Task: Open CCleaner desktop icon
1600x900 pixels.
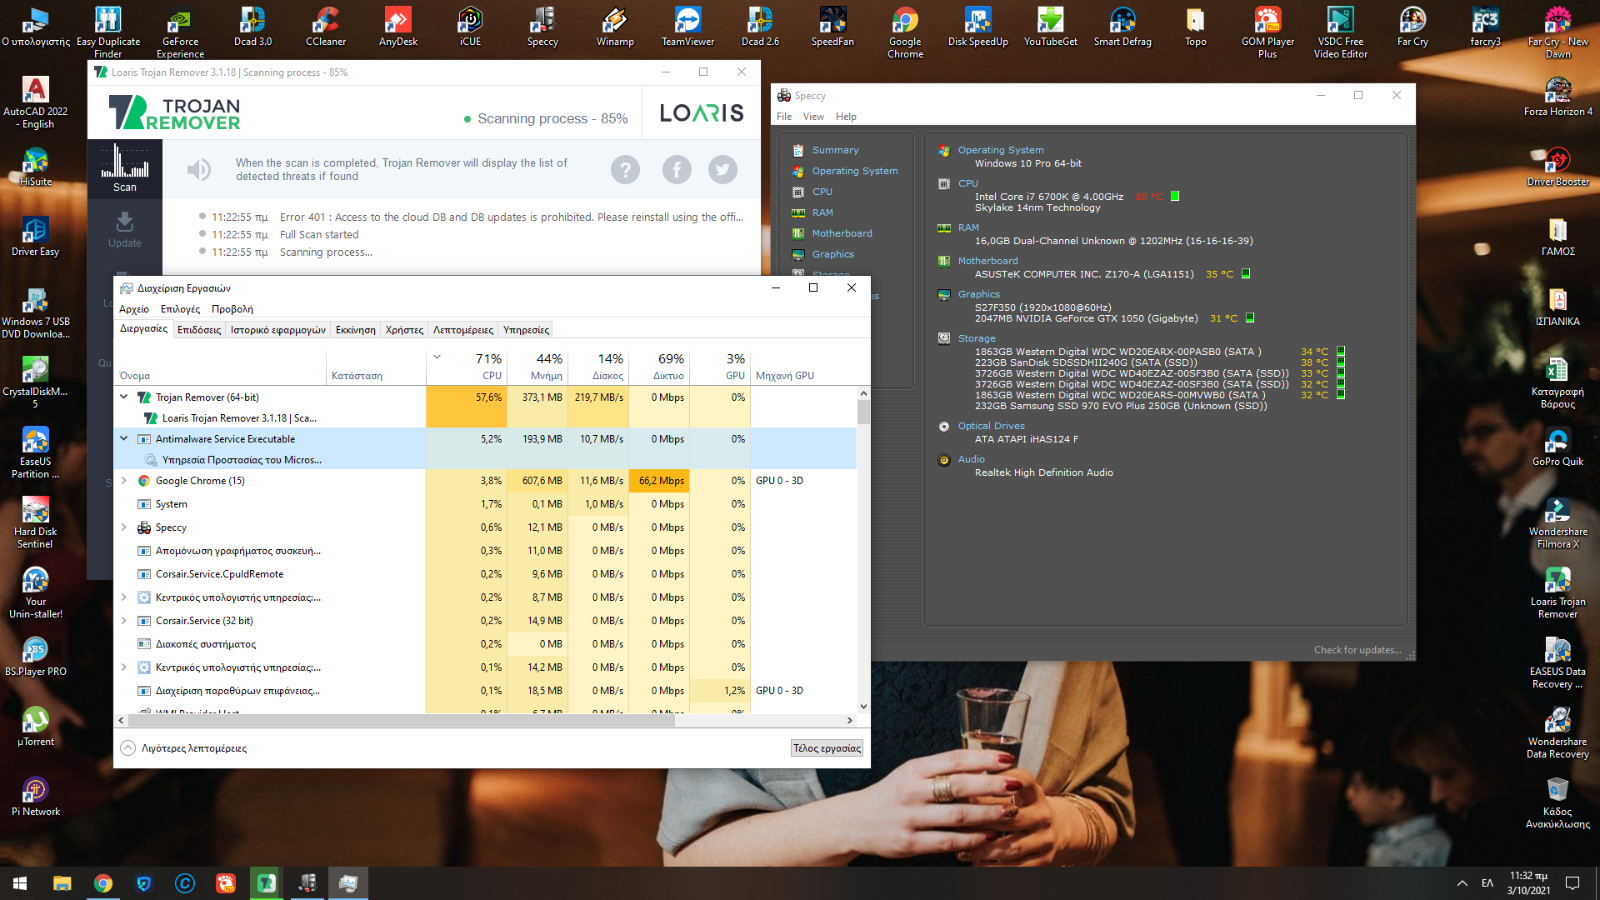Action: (x=326, y=28)
